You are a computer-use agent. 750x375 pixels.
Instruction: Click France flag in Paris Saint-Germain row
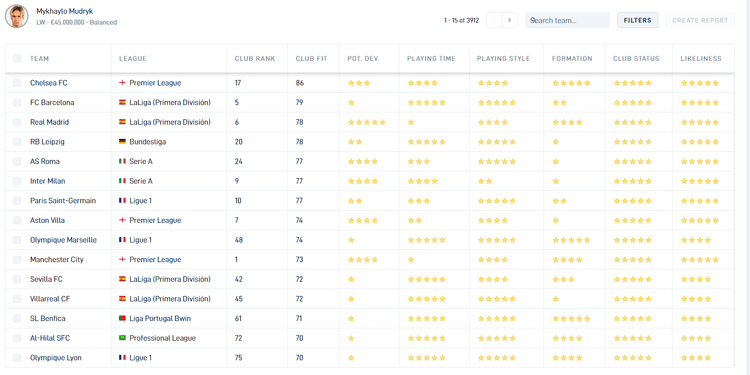coord(122,200)
